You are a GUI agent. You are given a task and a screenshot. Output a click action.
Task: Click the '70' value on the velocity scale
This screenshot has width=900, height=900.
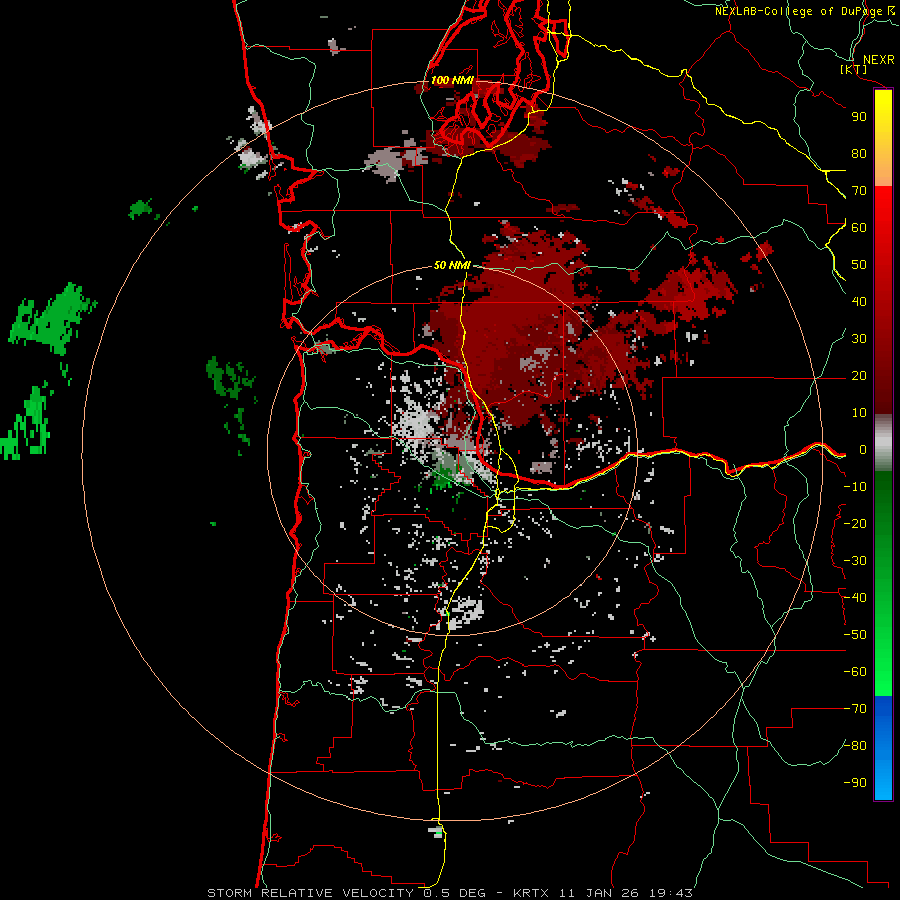859,191
